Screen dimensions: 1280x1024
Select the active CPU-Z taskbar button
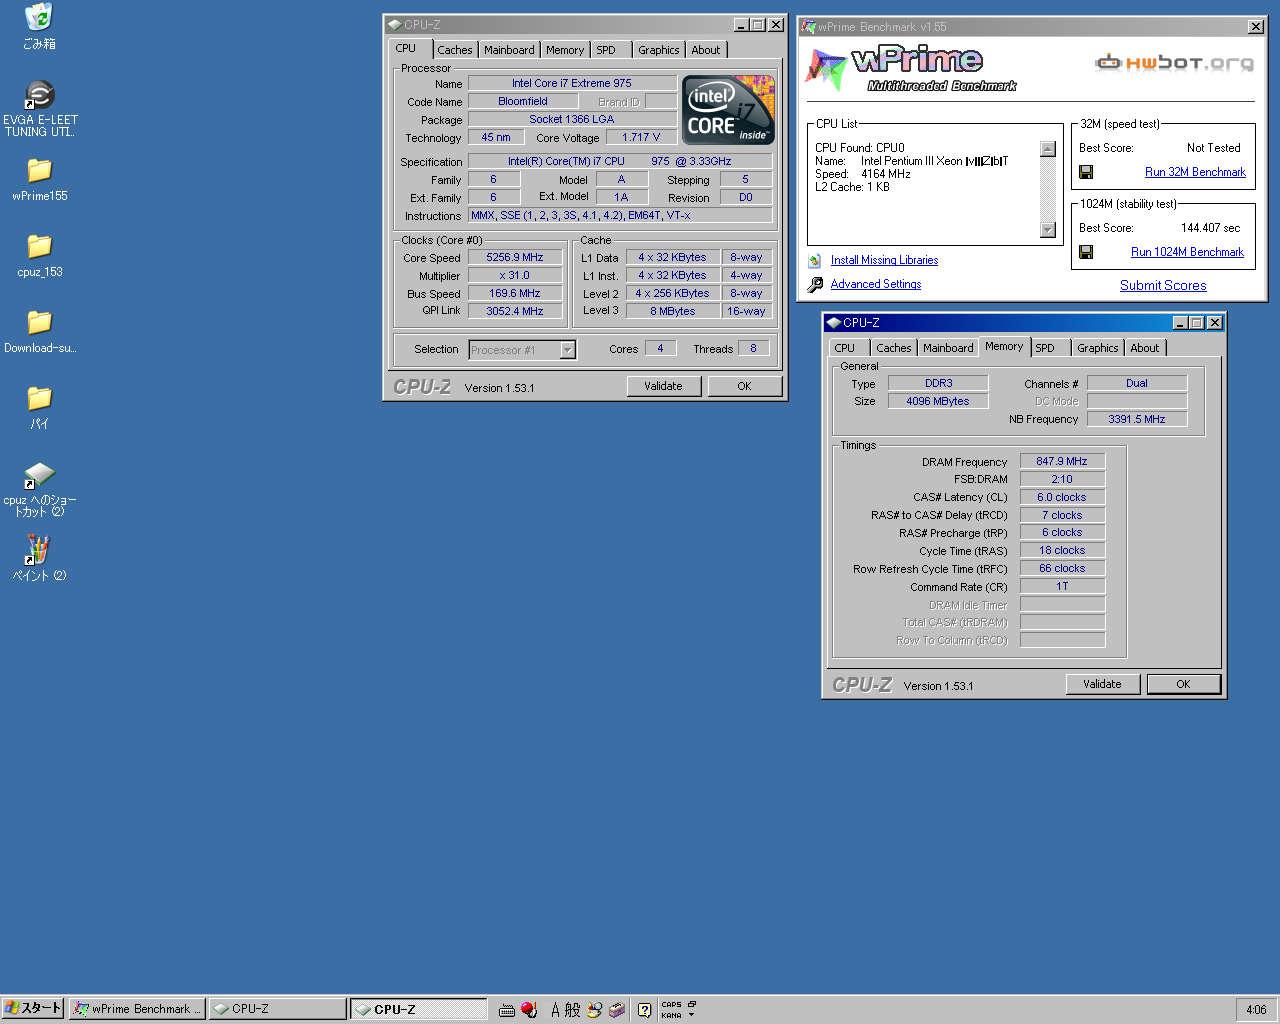tap(418, 1009)
